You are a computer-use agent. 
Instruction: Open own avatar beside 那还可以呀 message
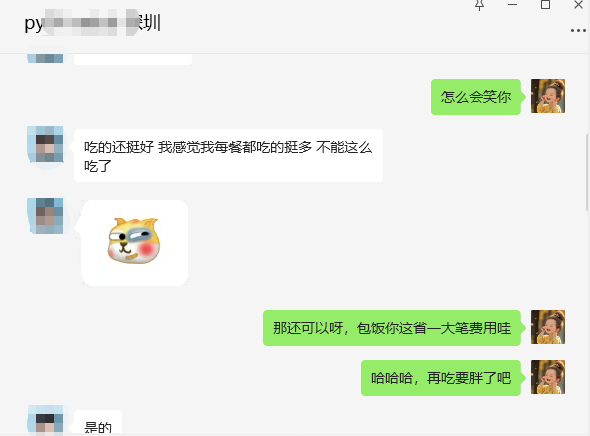click(x=548, y=327)
